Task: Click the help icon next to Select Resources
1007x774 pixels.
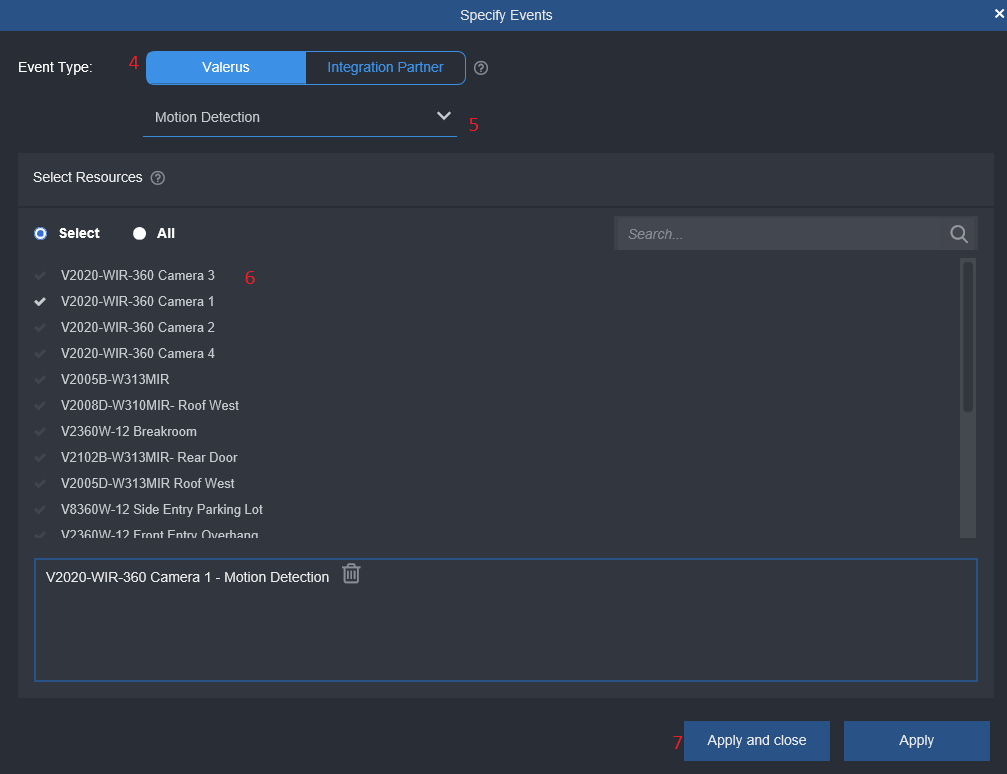Action: (x=157, y=178)
